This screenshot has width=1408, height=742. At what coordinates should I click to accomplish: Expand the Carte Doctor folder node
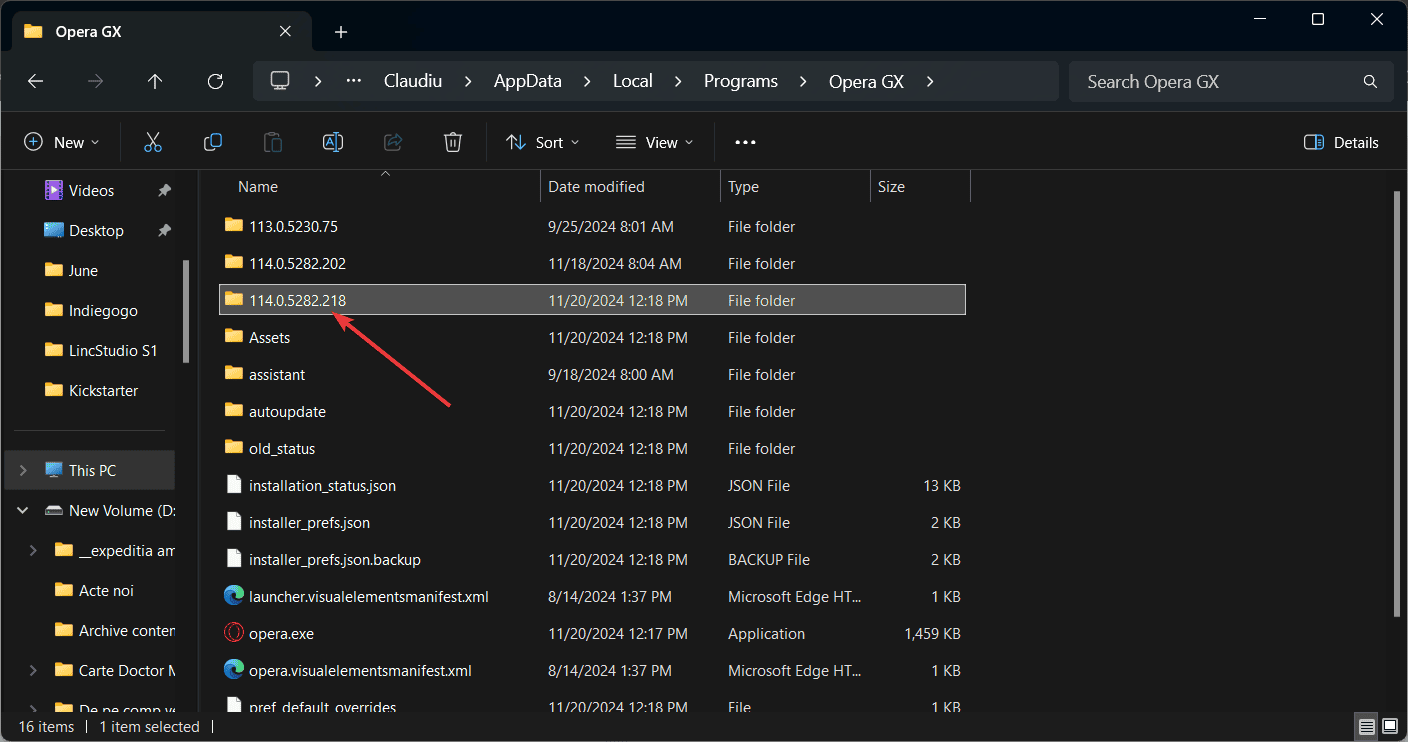33,670
